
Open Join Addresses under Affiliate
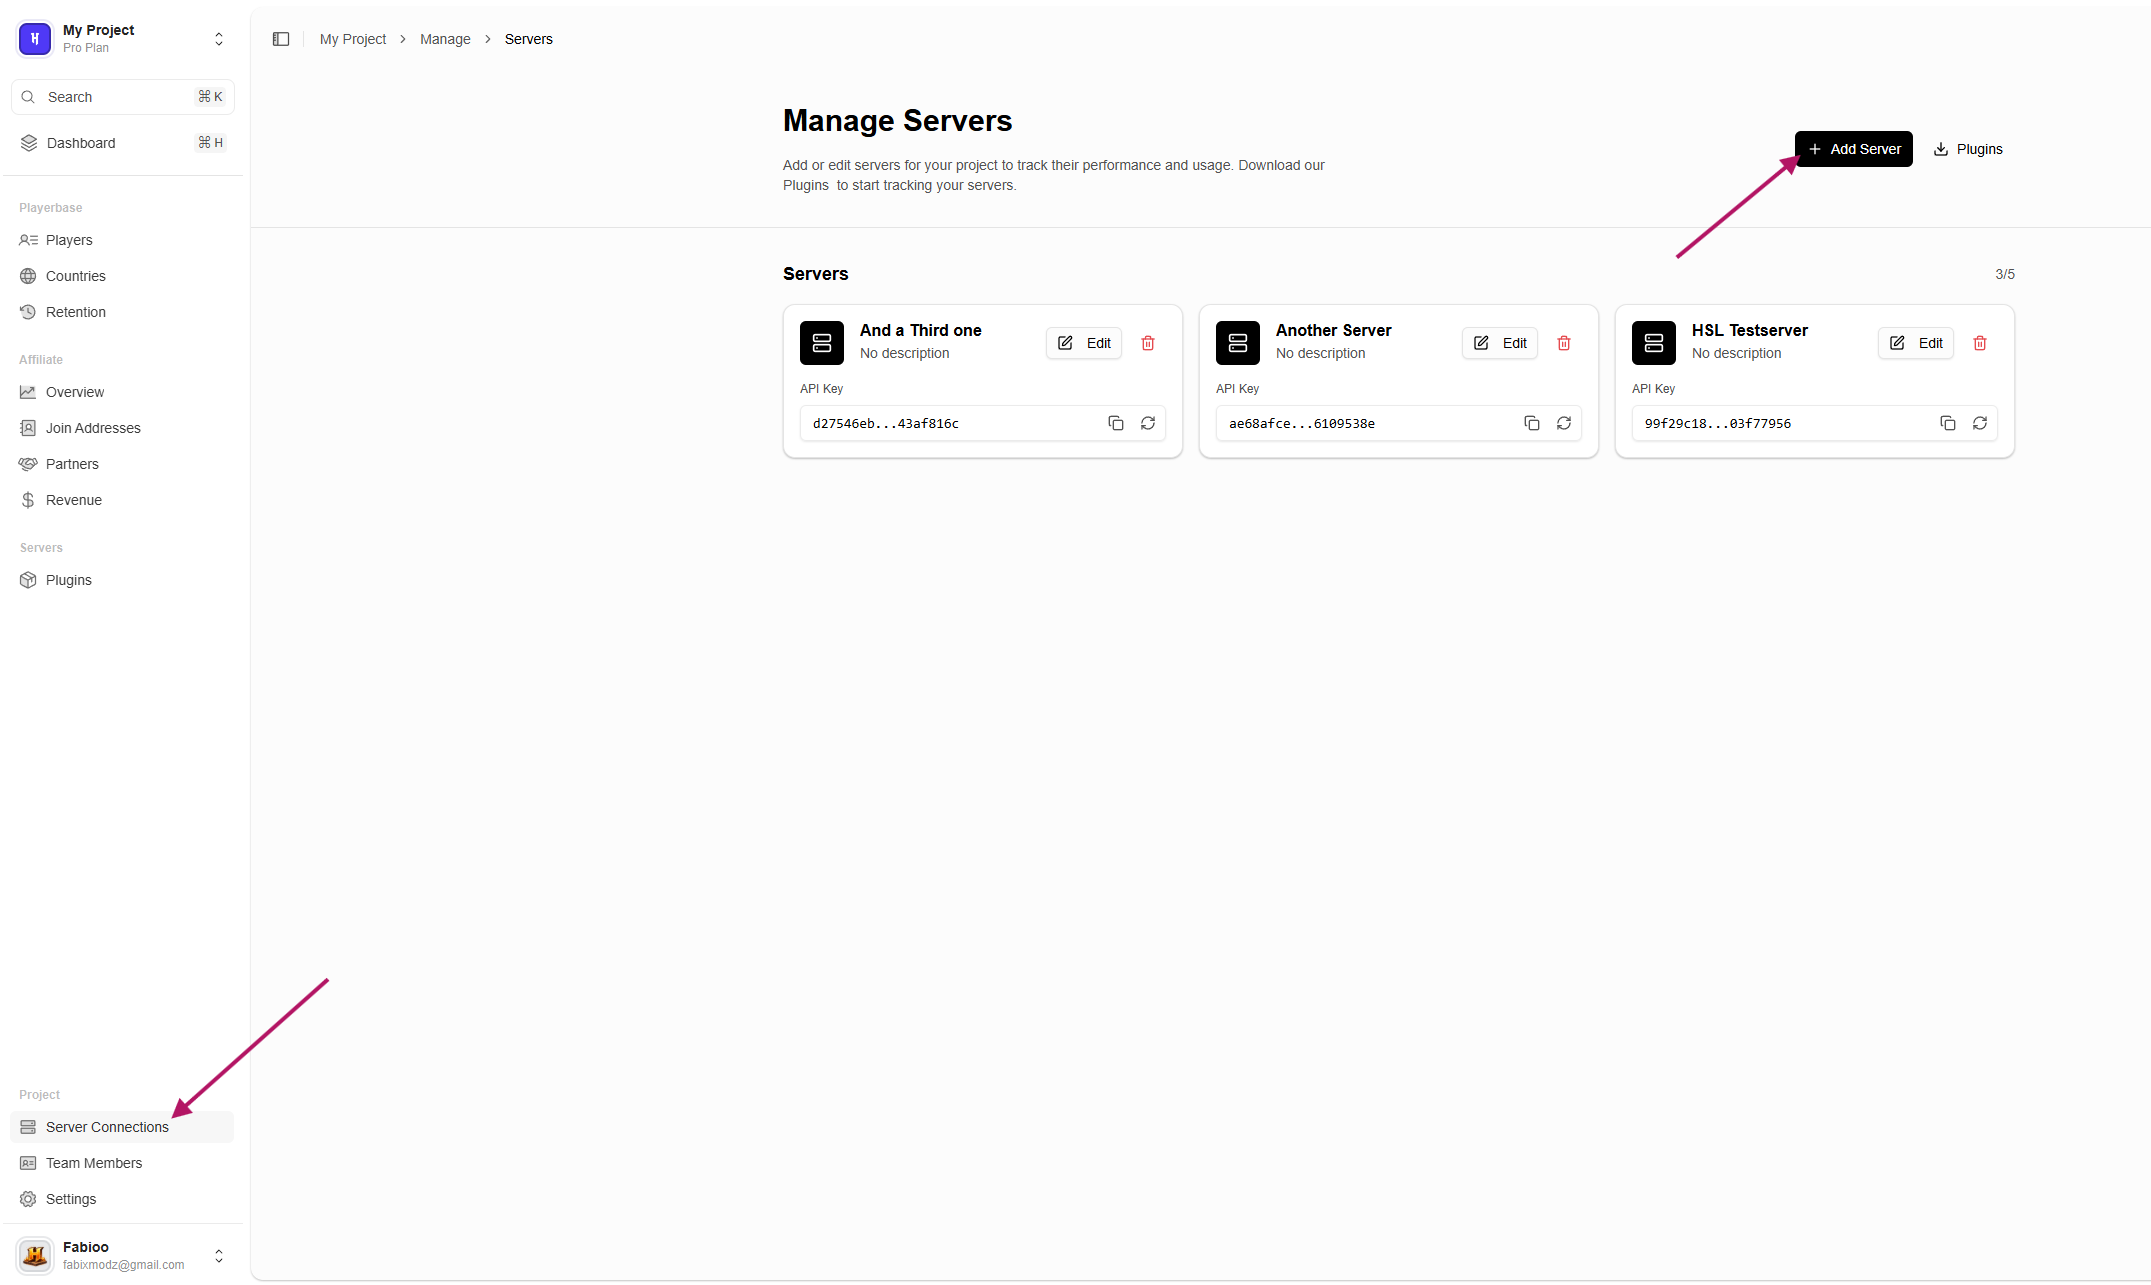point(93,428)
